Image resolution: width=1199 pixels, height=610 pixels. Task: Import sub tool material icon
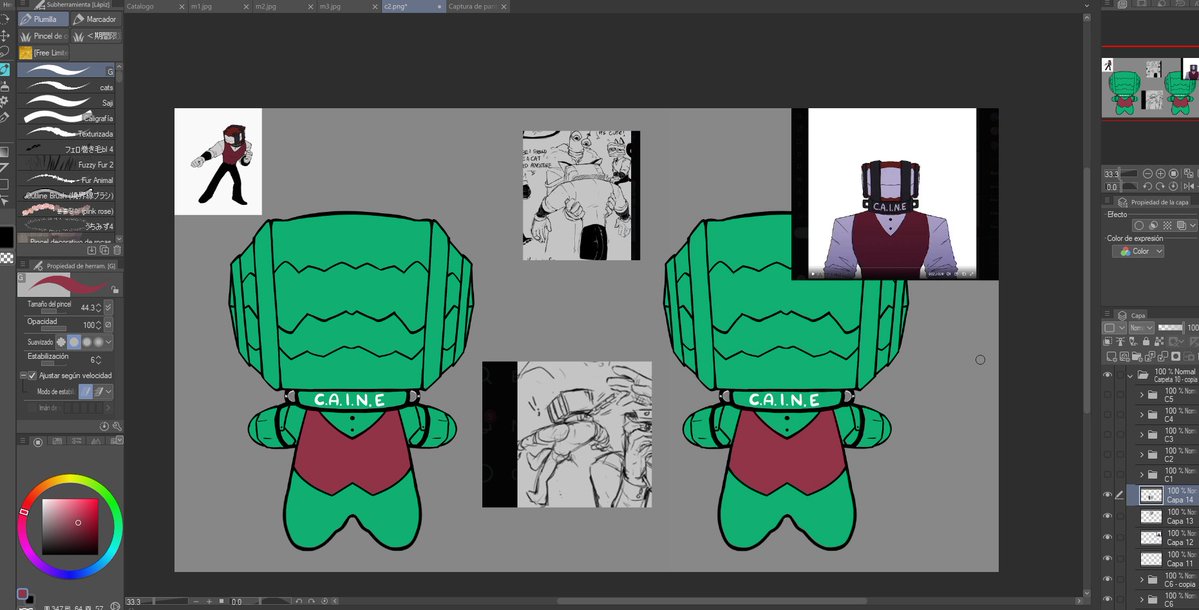coord(92,250)
